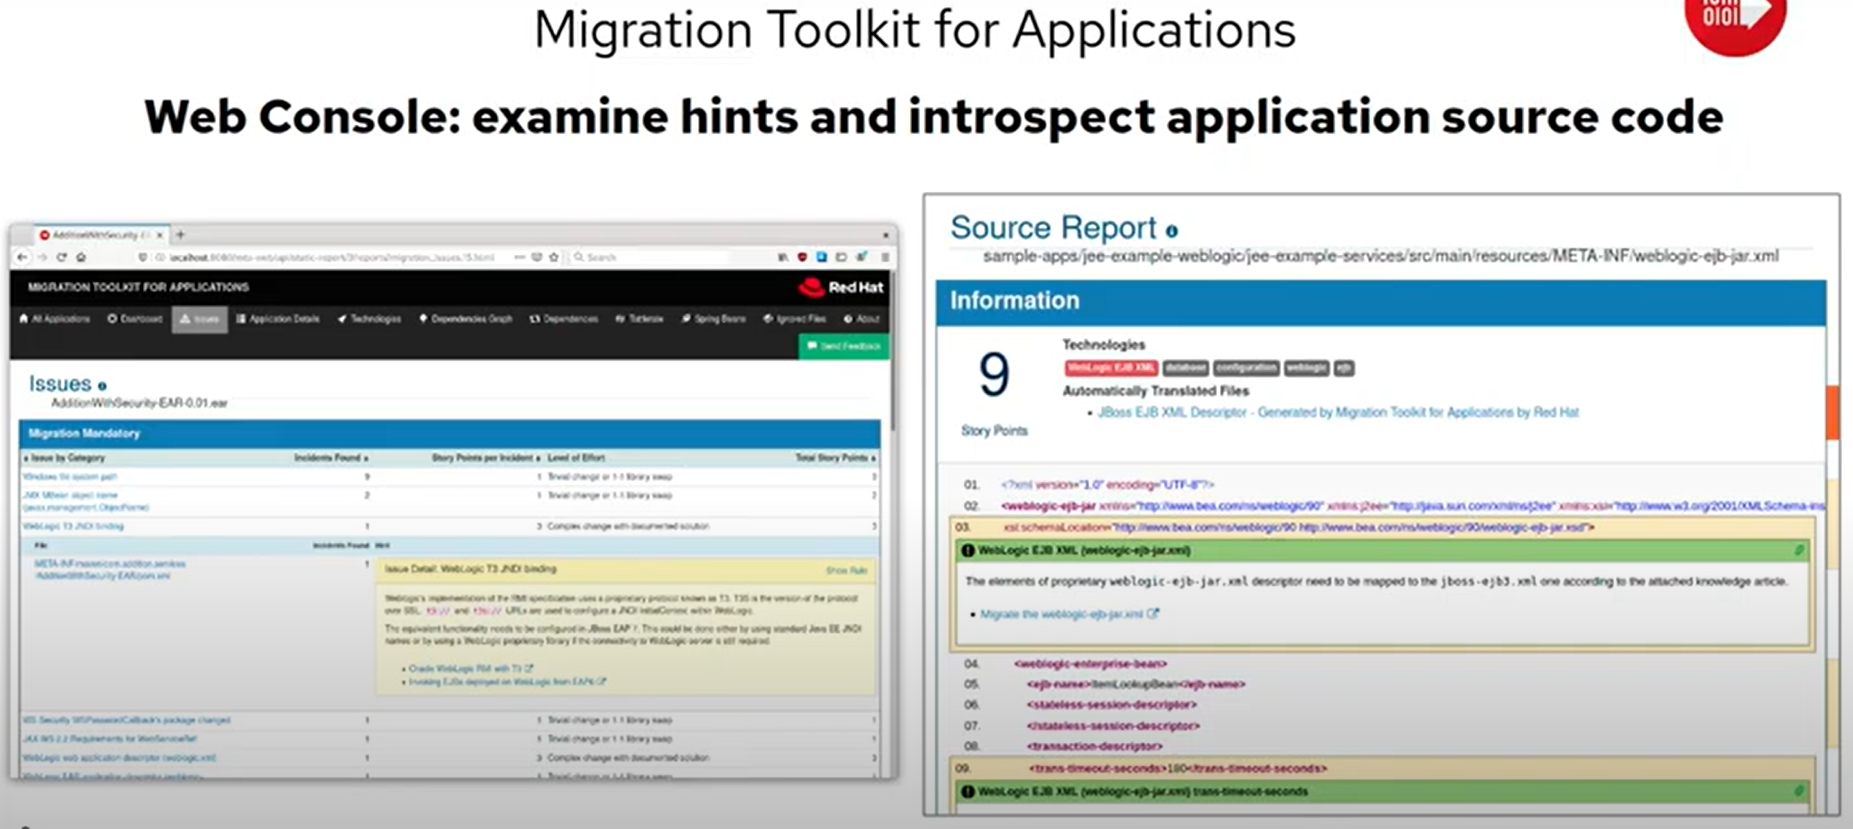Expand WS-Security WSPasswordCallback package changed issue
This screenshot has height=829, width=1853.
[x=126, y=720]
